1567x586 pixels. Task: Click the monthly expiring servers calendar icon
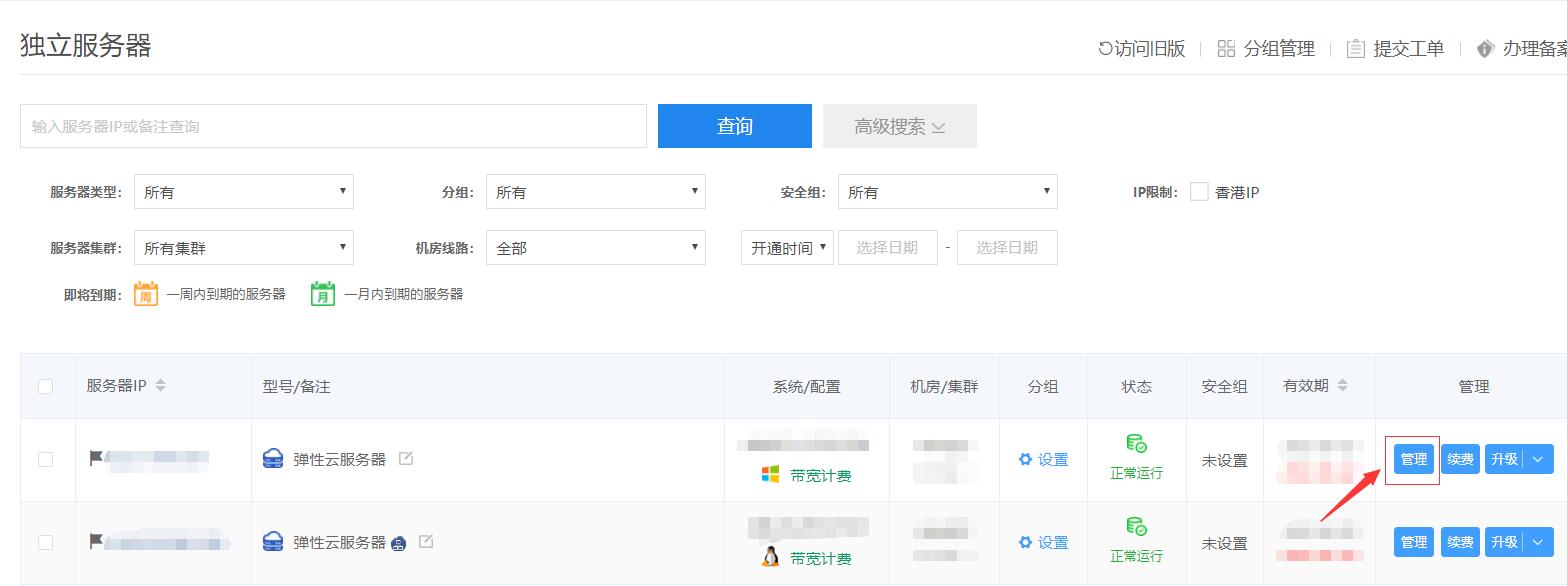323,294
